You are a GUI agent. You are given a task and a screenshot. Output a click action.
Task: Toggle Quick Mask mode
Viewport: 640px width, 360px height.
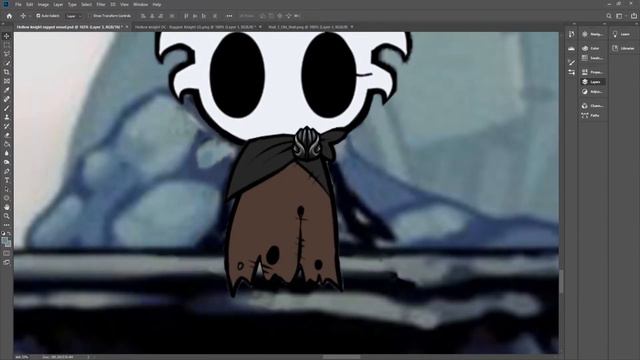(x=7, y=253)
